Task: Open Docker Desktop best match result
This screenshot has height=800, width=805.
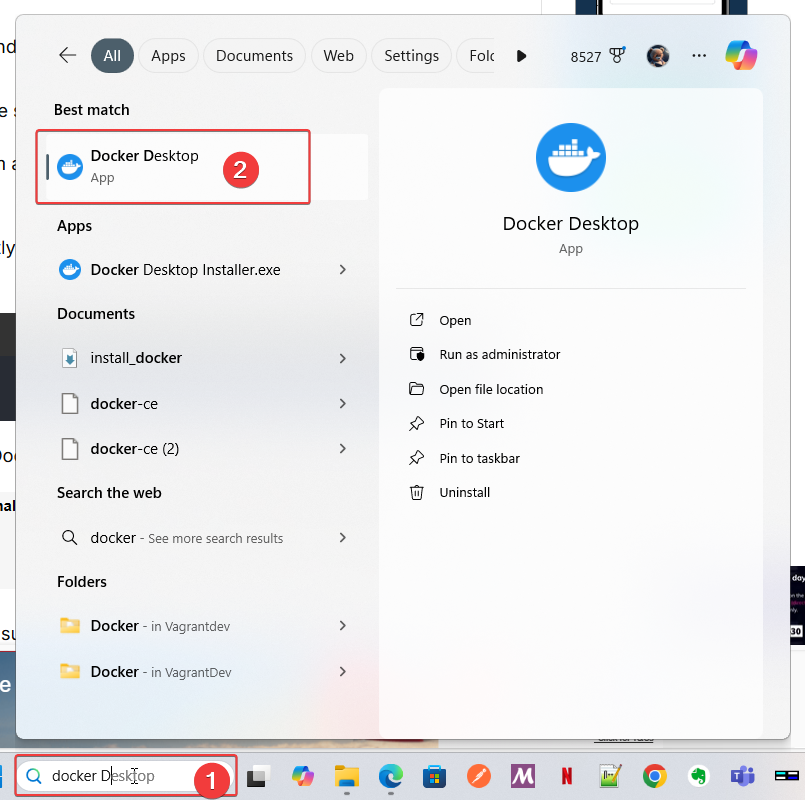Action: tap(206, 166)
